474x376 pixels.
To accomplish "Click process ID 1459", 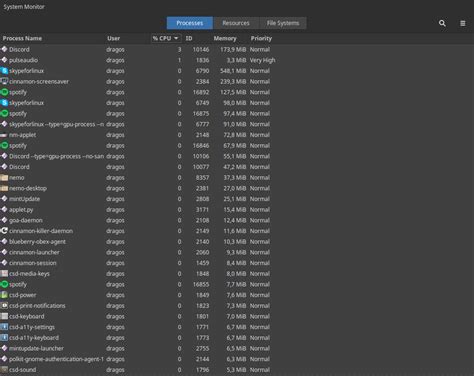I will pos(202,263).
